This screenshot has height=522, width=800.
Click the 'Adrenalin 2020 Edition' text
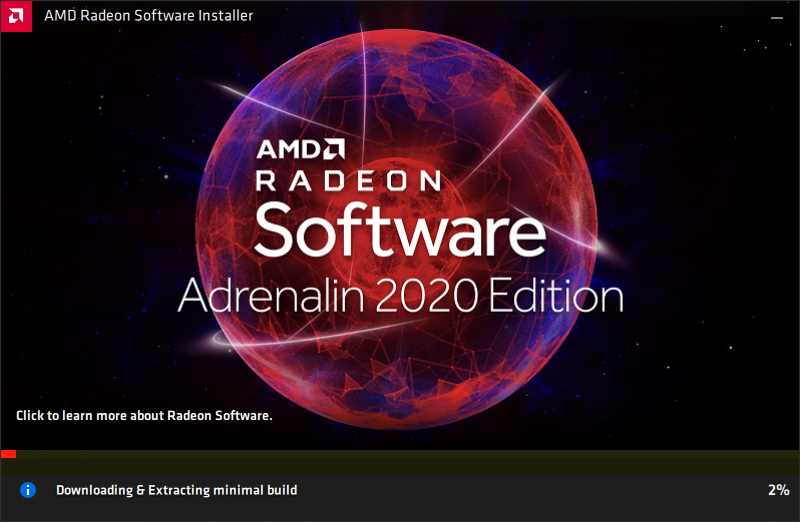[401, 295]
